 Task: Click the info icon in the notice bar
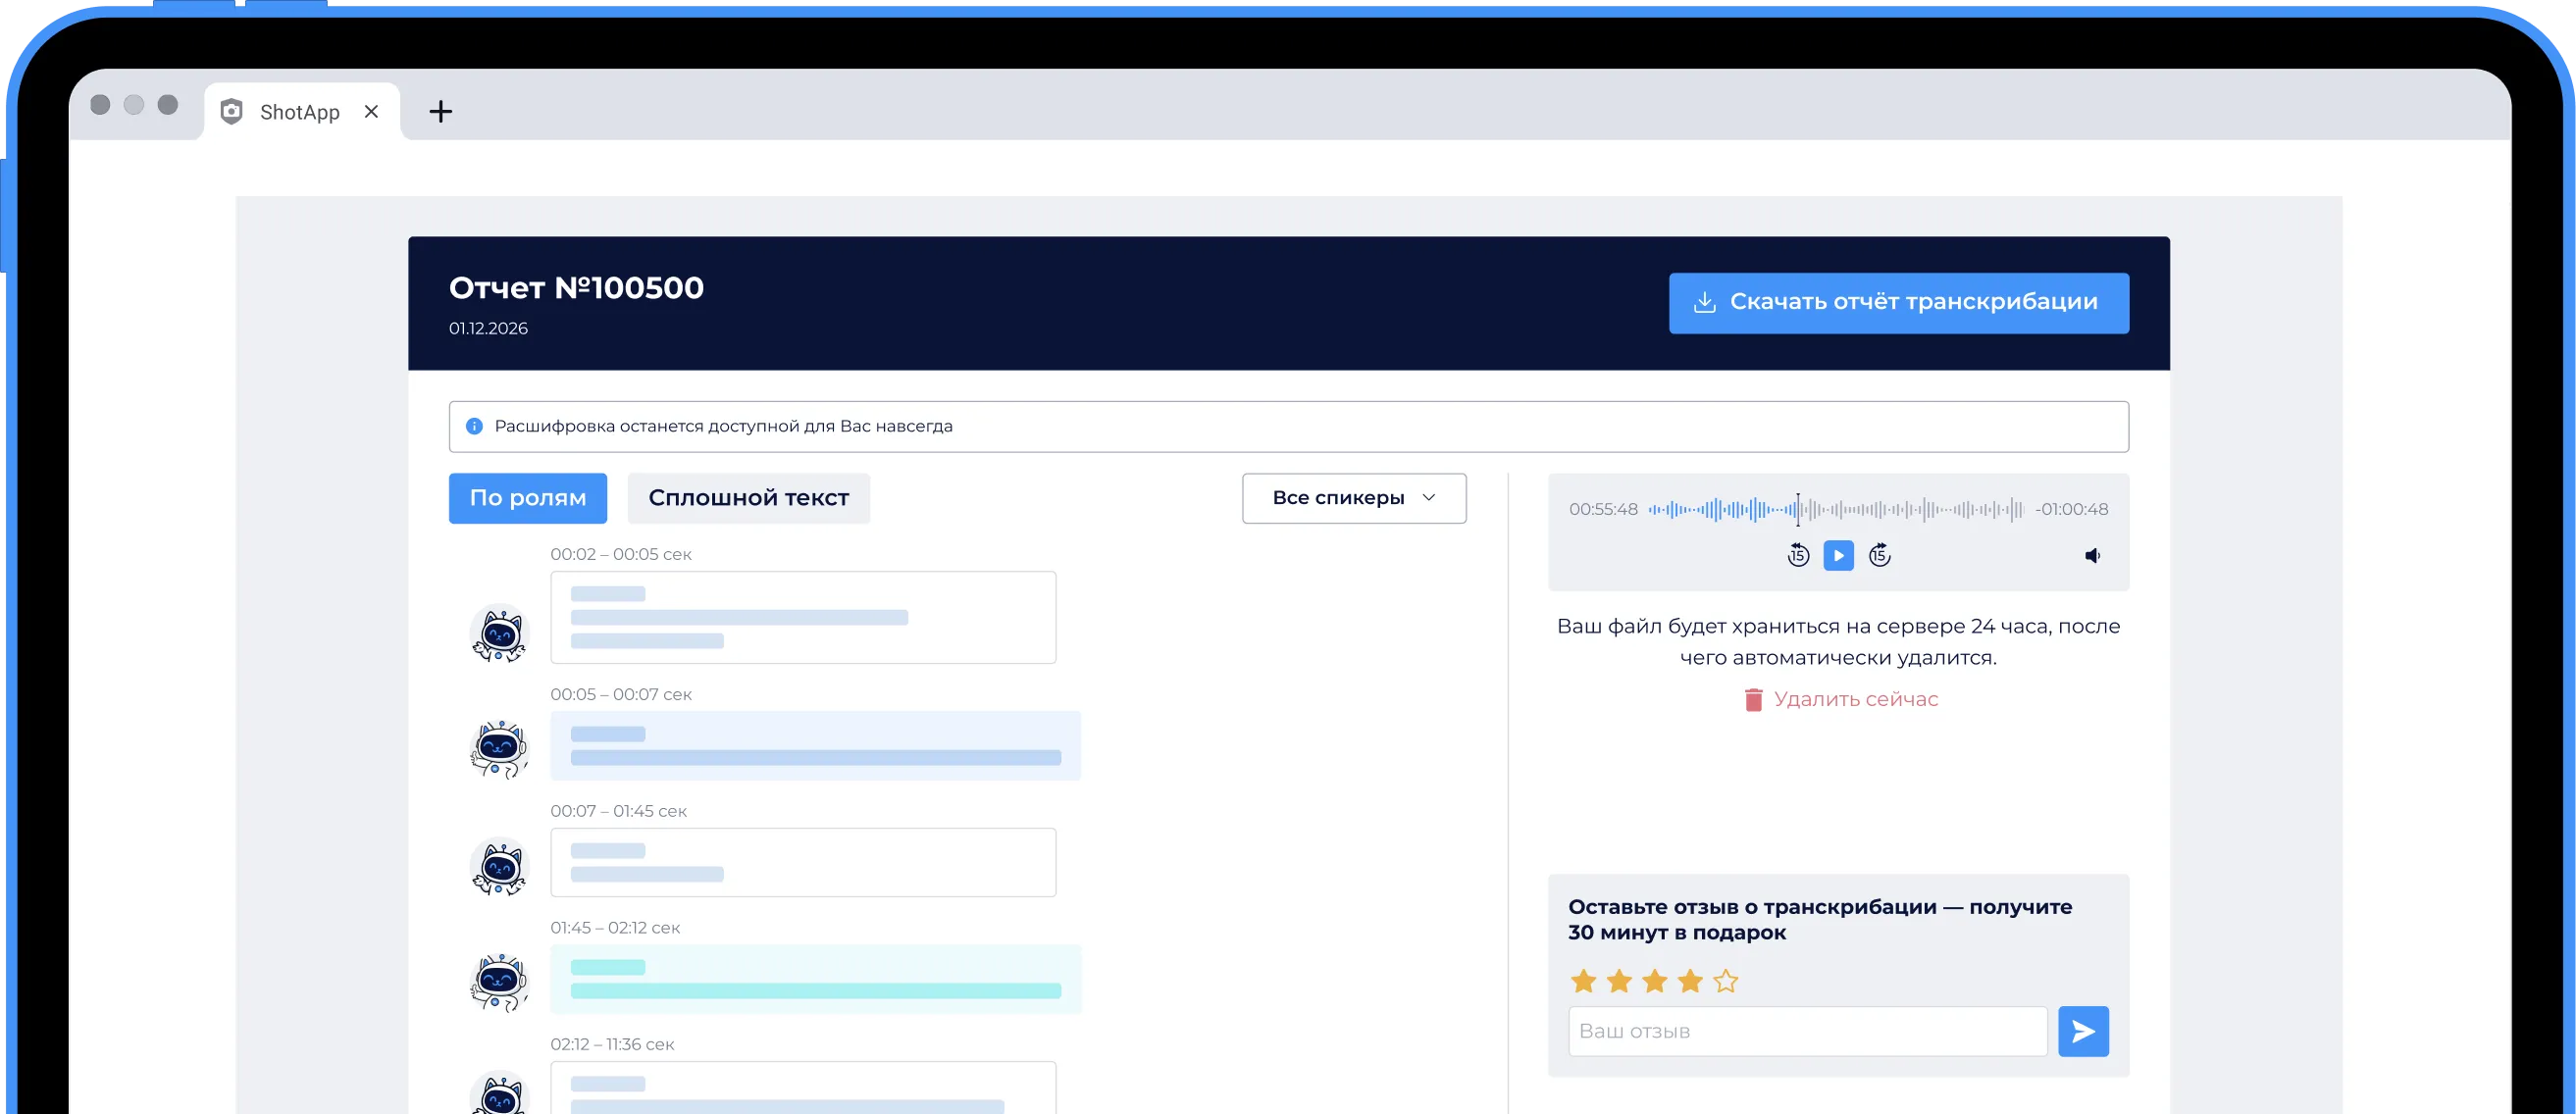[475, 426]
